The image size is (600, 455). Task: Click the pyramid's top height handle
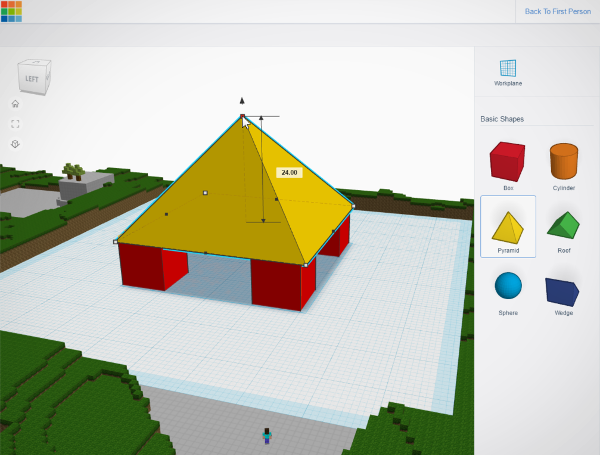click(242, 117)
